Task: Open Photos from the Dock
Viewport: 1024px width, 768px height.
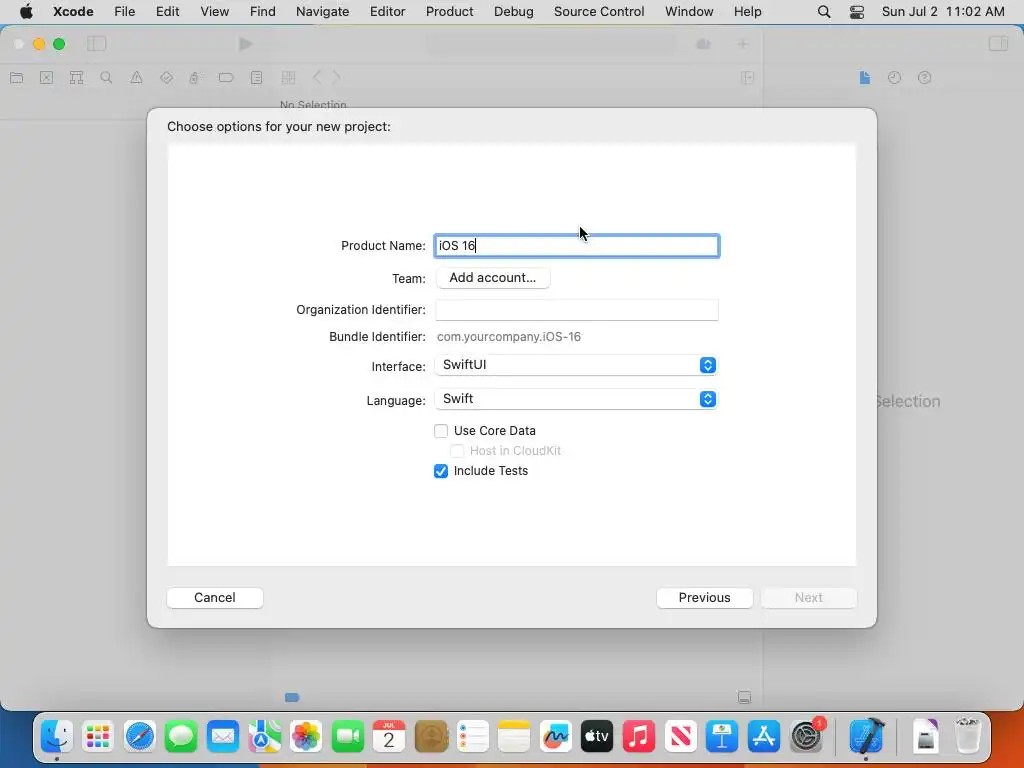Action: click(x=306, y=737)
